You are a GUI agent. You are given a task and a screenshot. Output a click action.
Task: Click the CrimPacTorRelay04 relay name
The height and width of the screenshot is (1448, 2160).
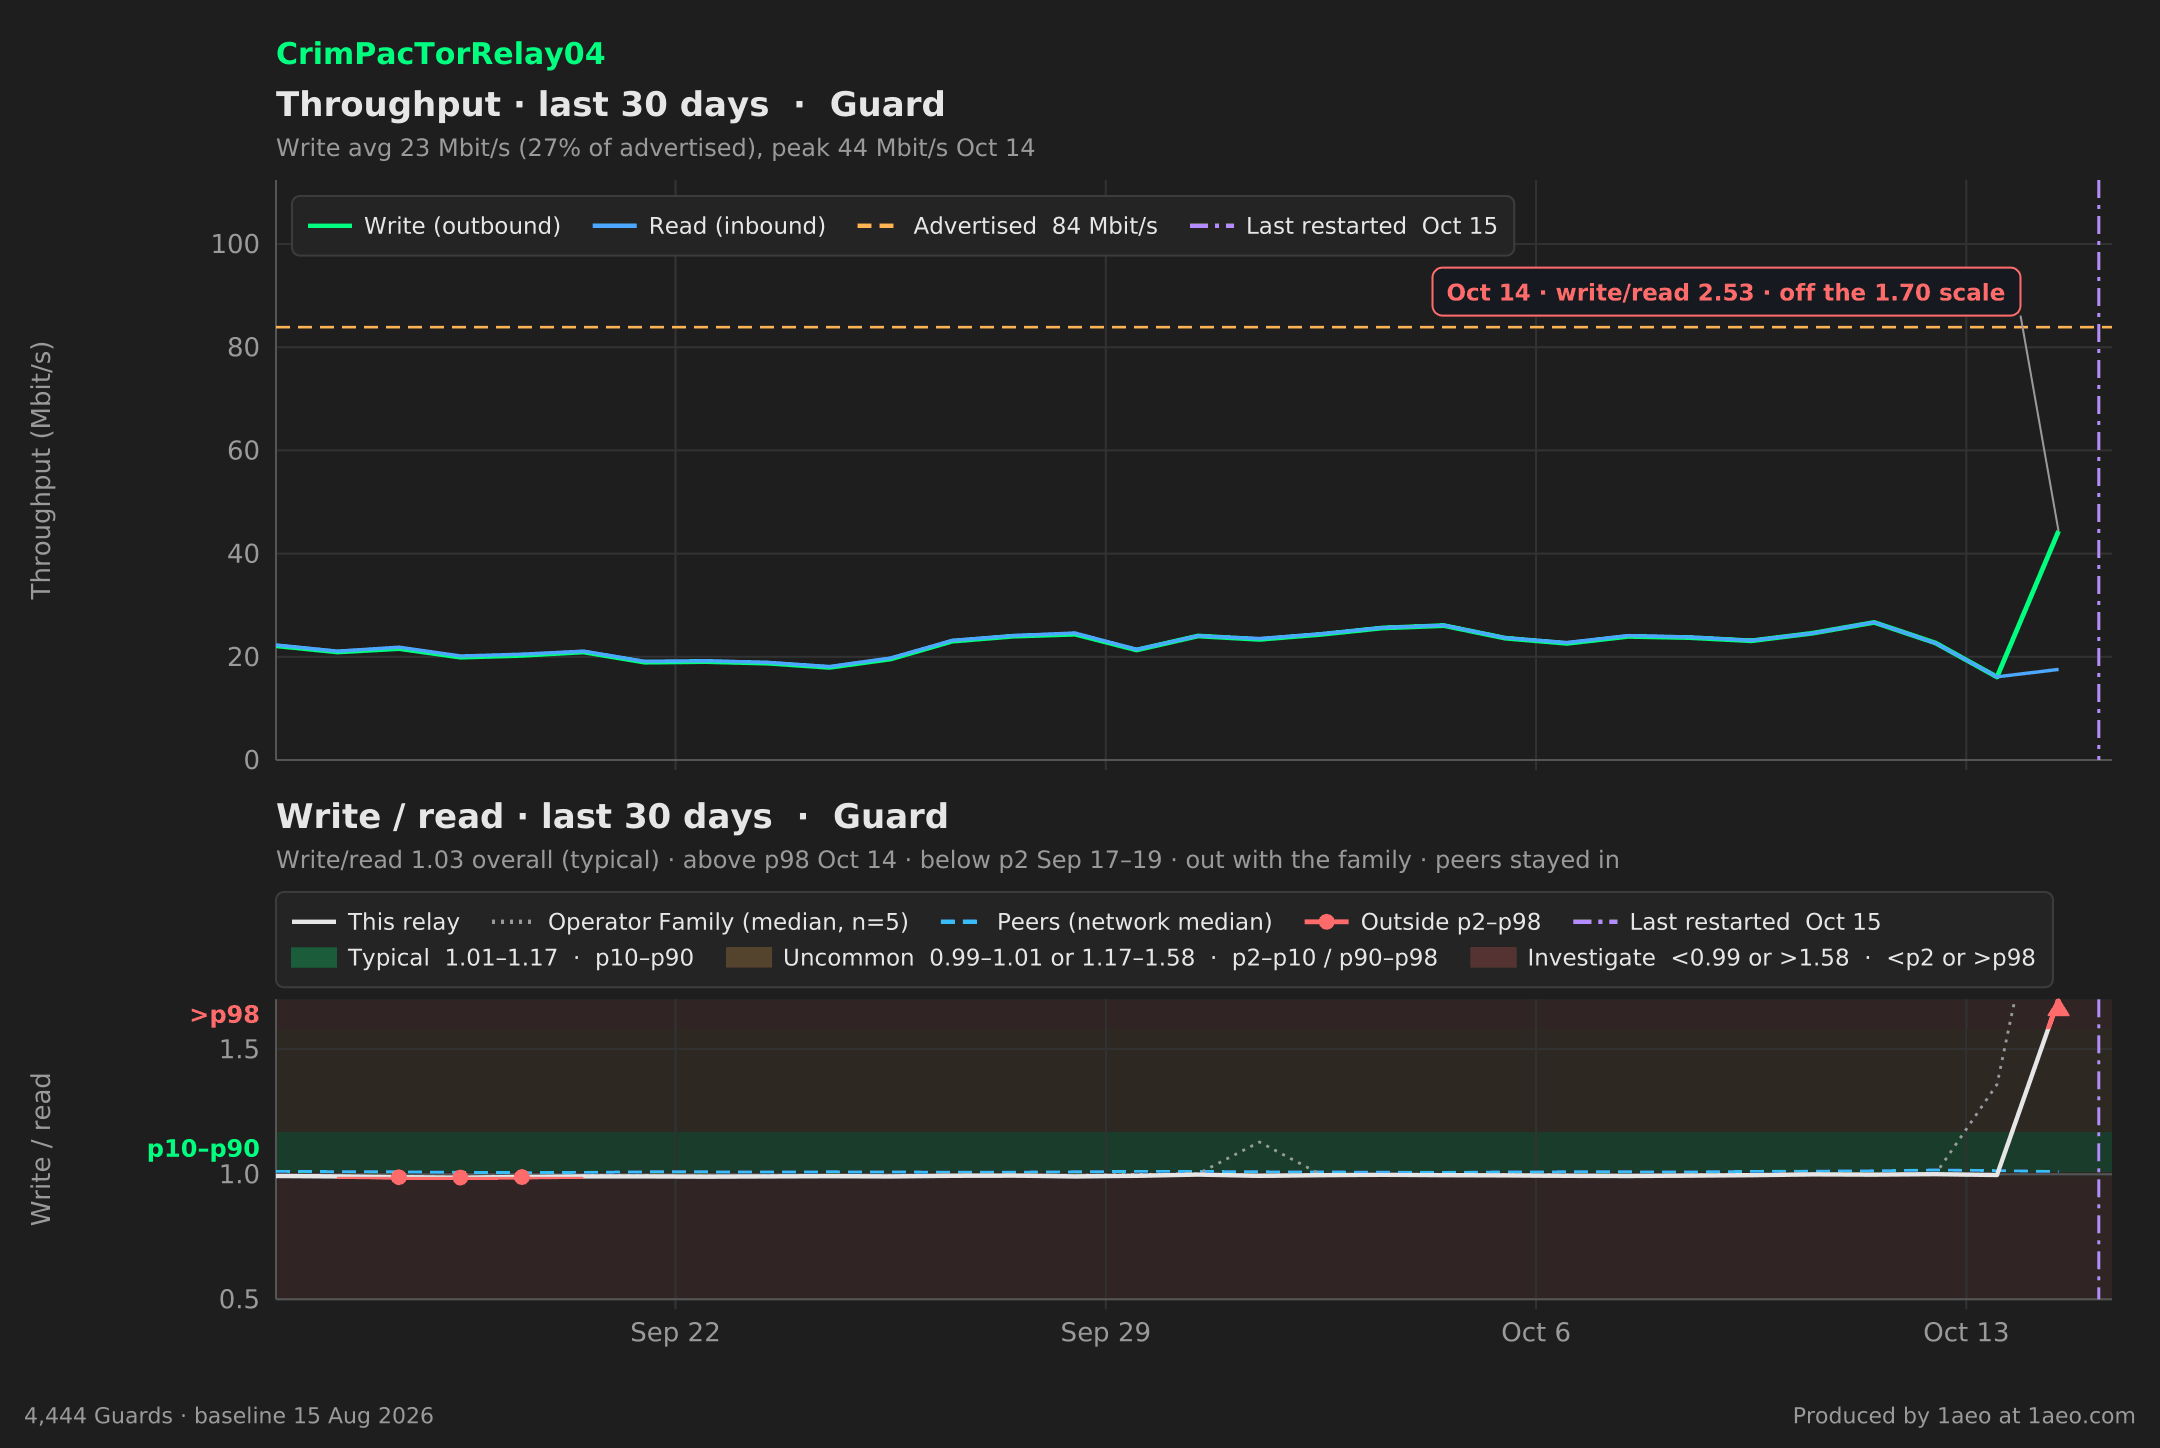440,54
